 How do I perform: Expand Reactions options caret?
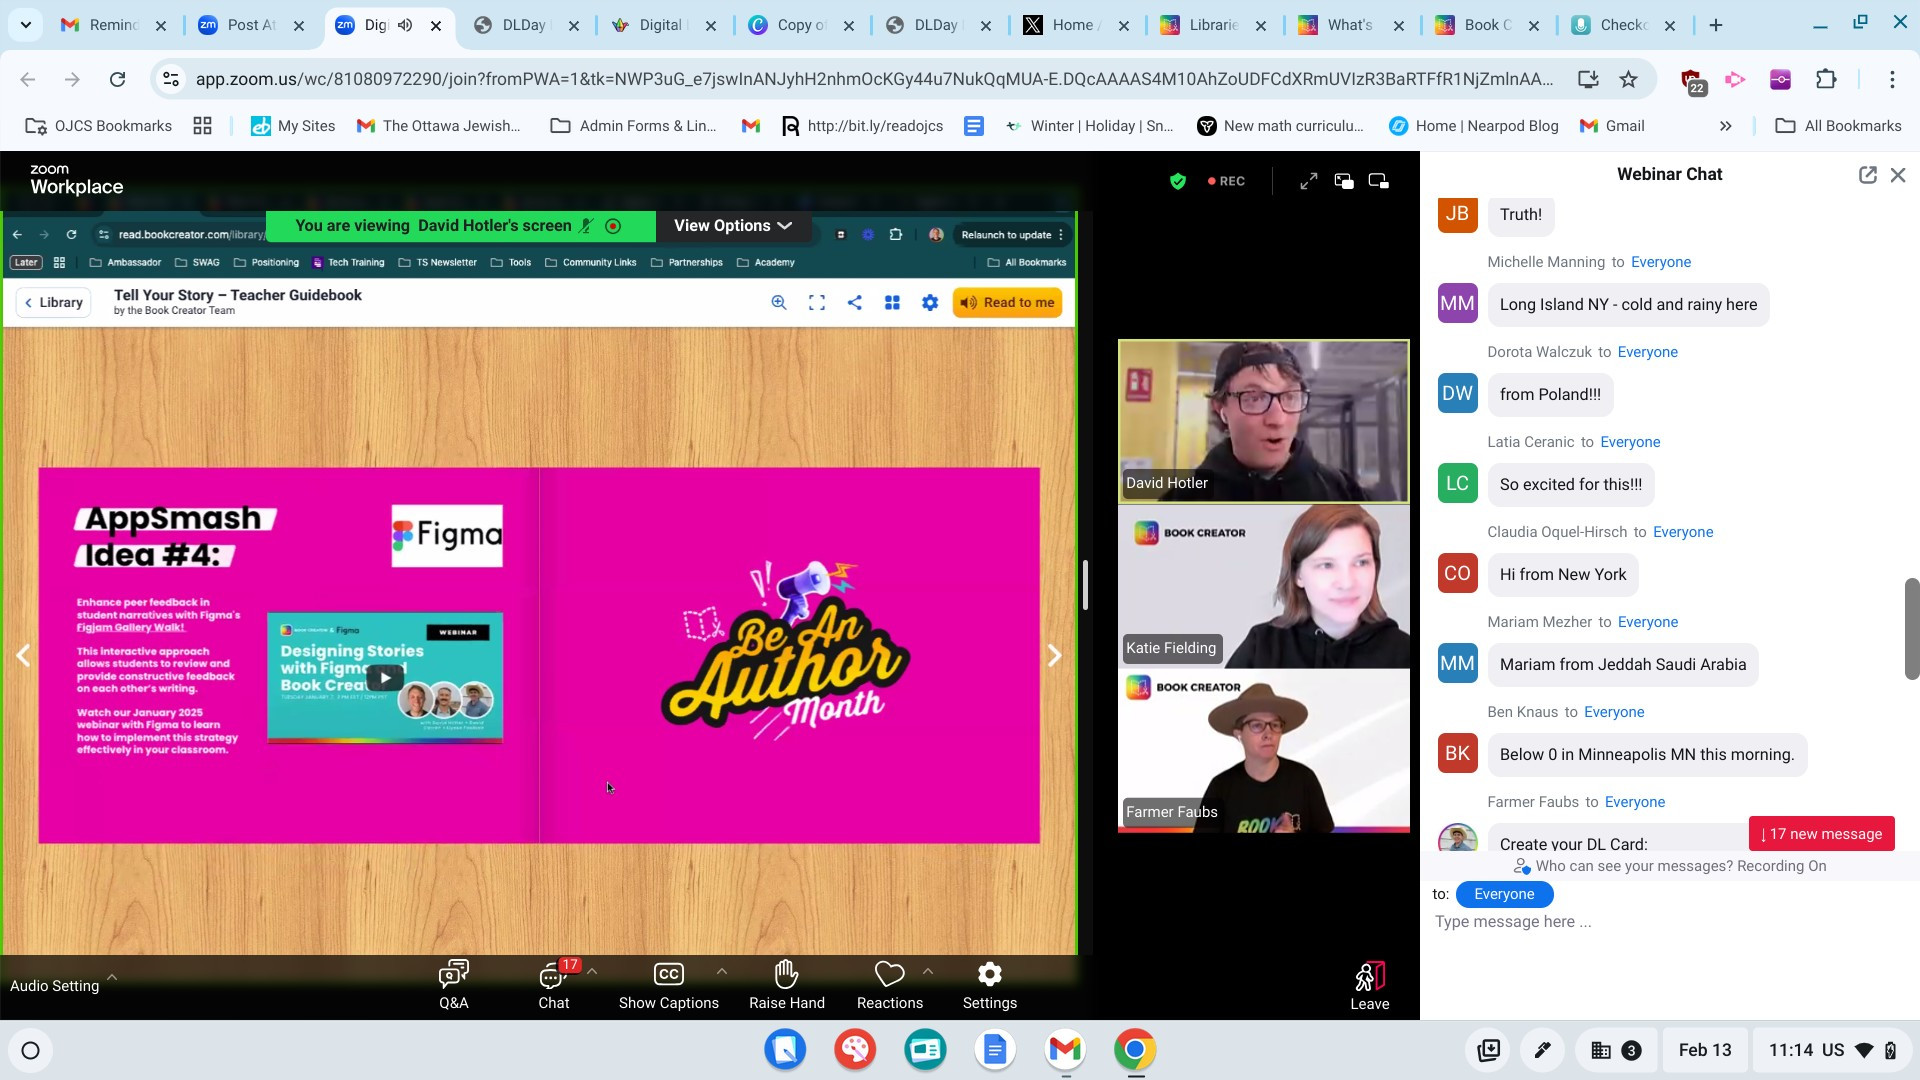pos(927,971)
